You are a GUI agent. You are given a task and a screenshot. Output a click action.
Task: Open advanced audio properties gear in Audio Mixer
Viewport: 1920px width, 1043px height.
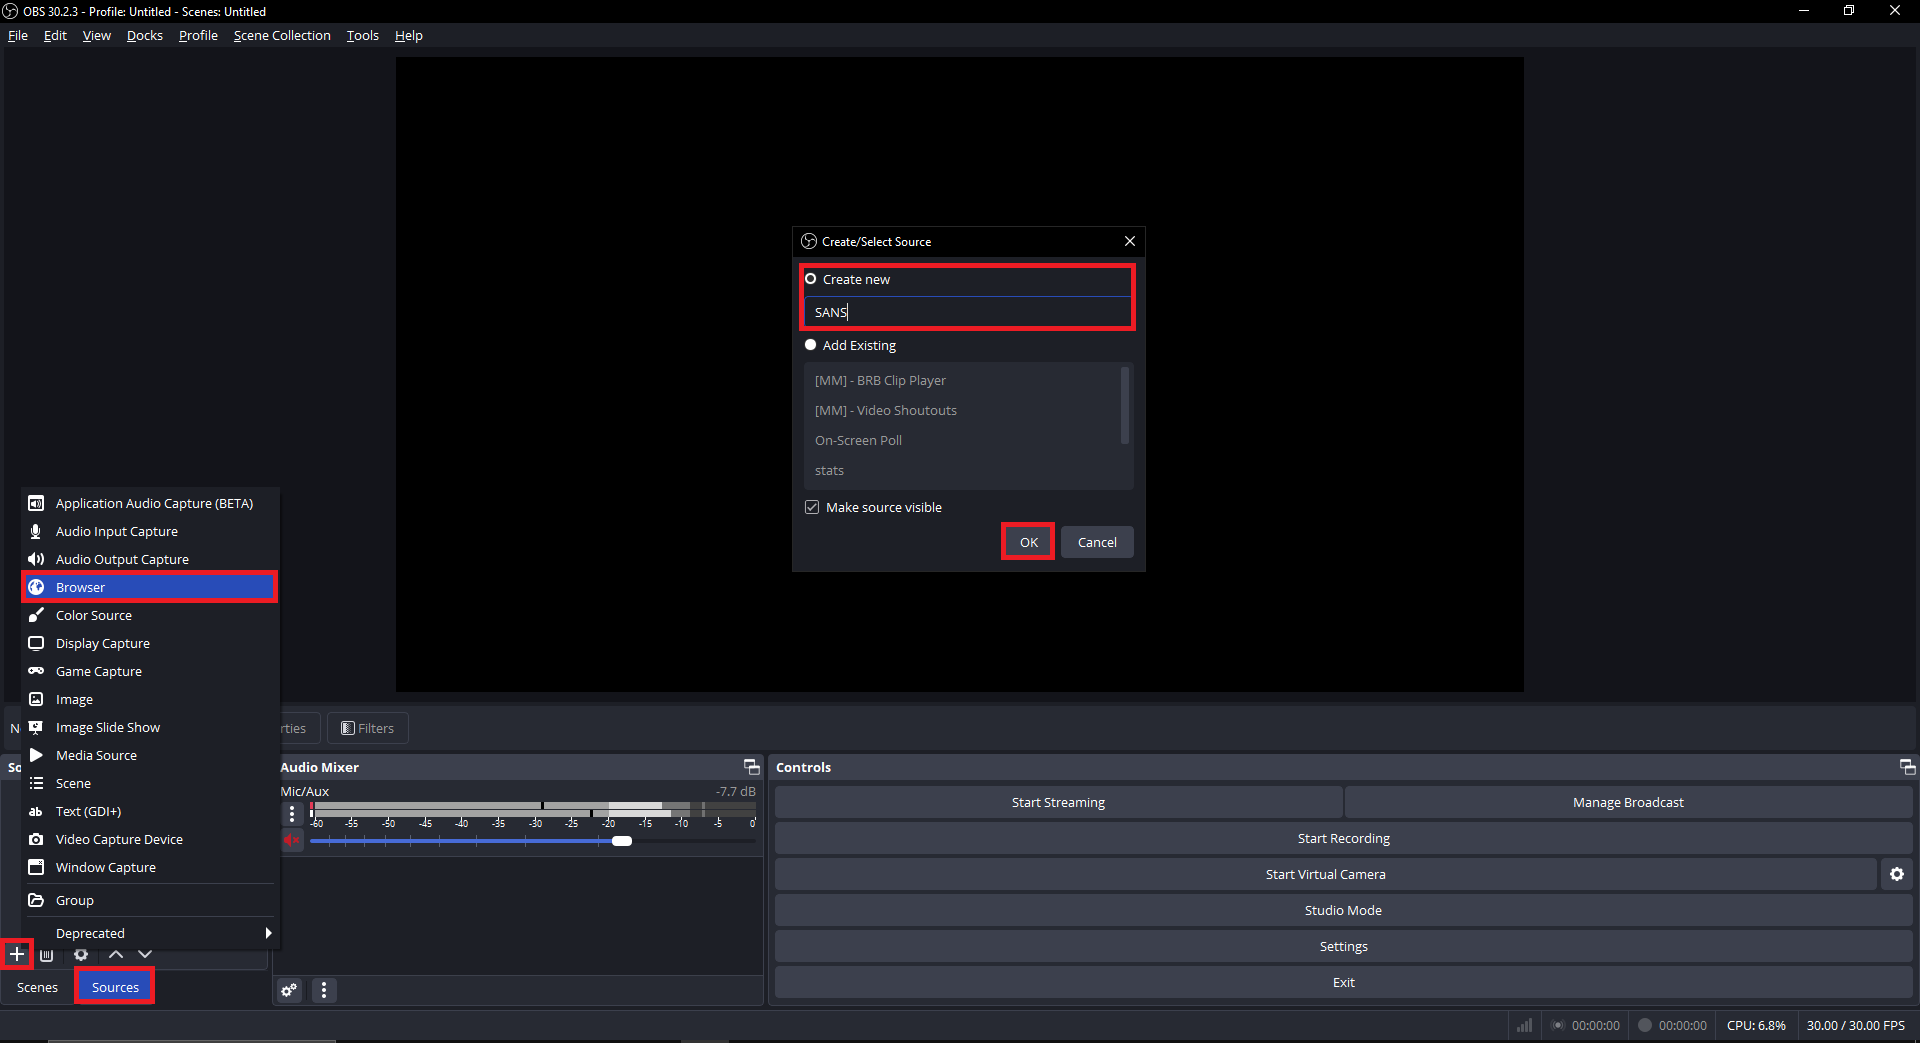coord(289,990)
